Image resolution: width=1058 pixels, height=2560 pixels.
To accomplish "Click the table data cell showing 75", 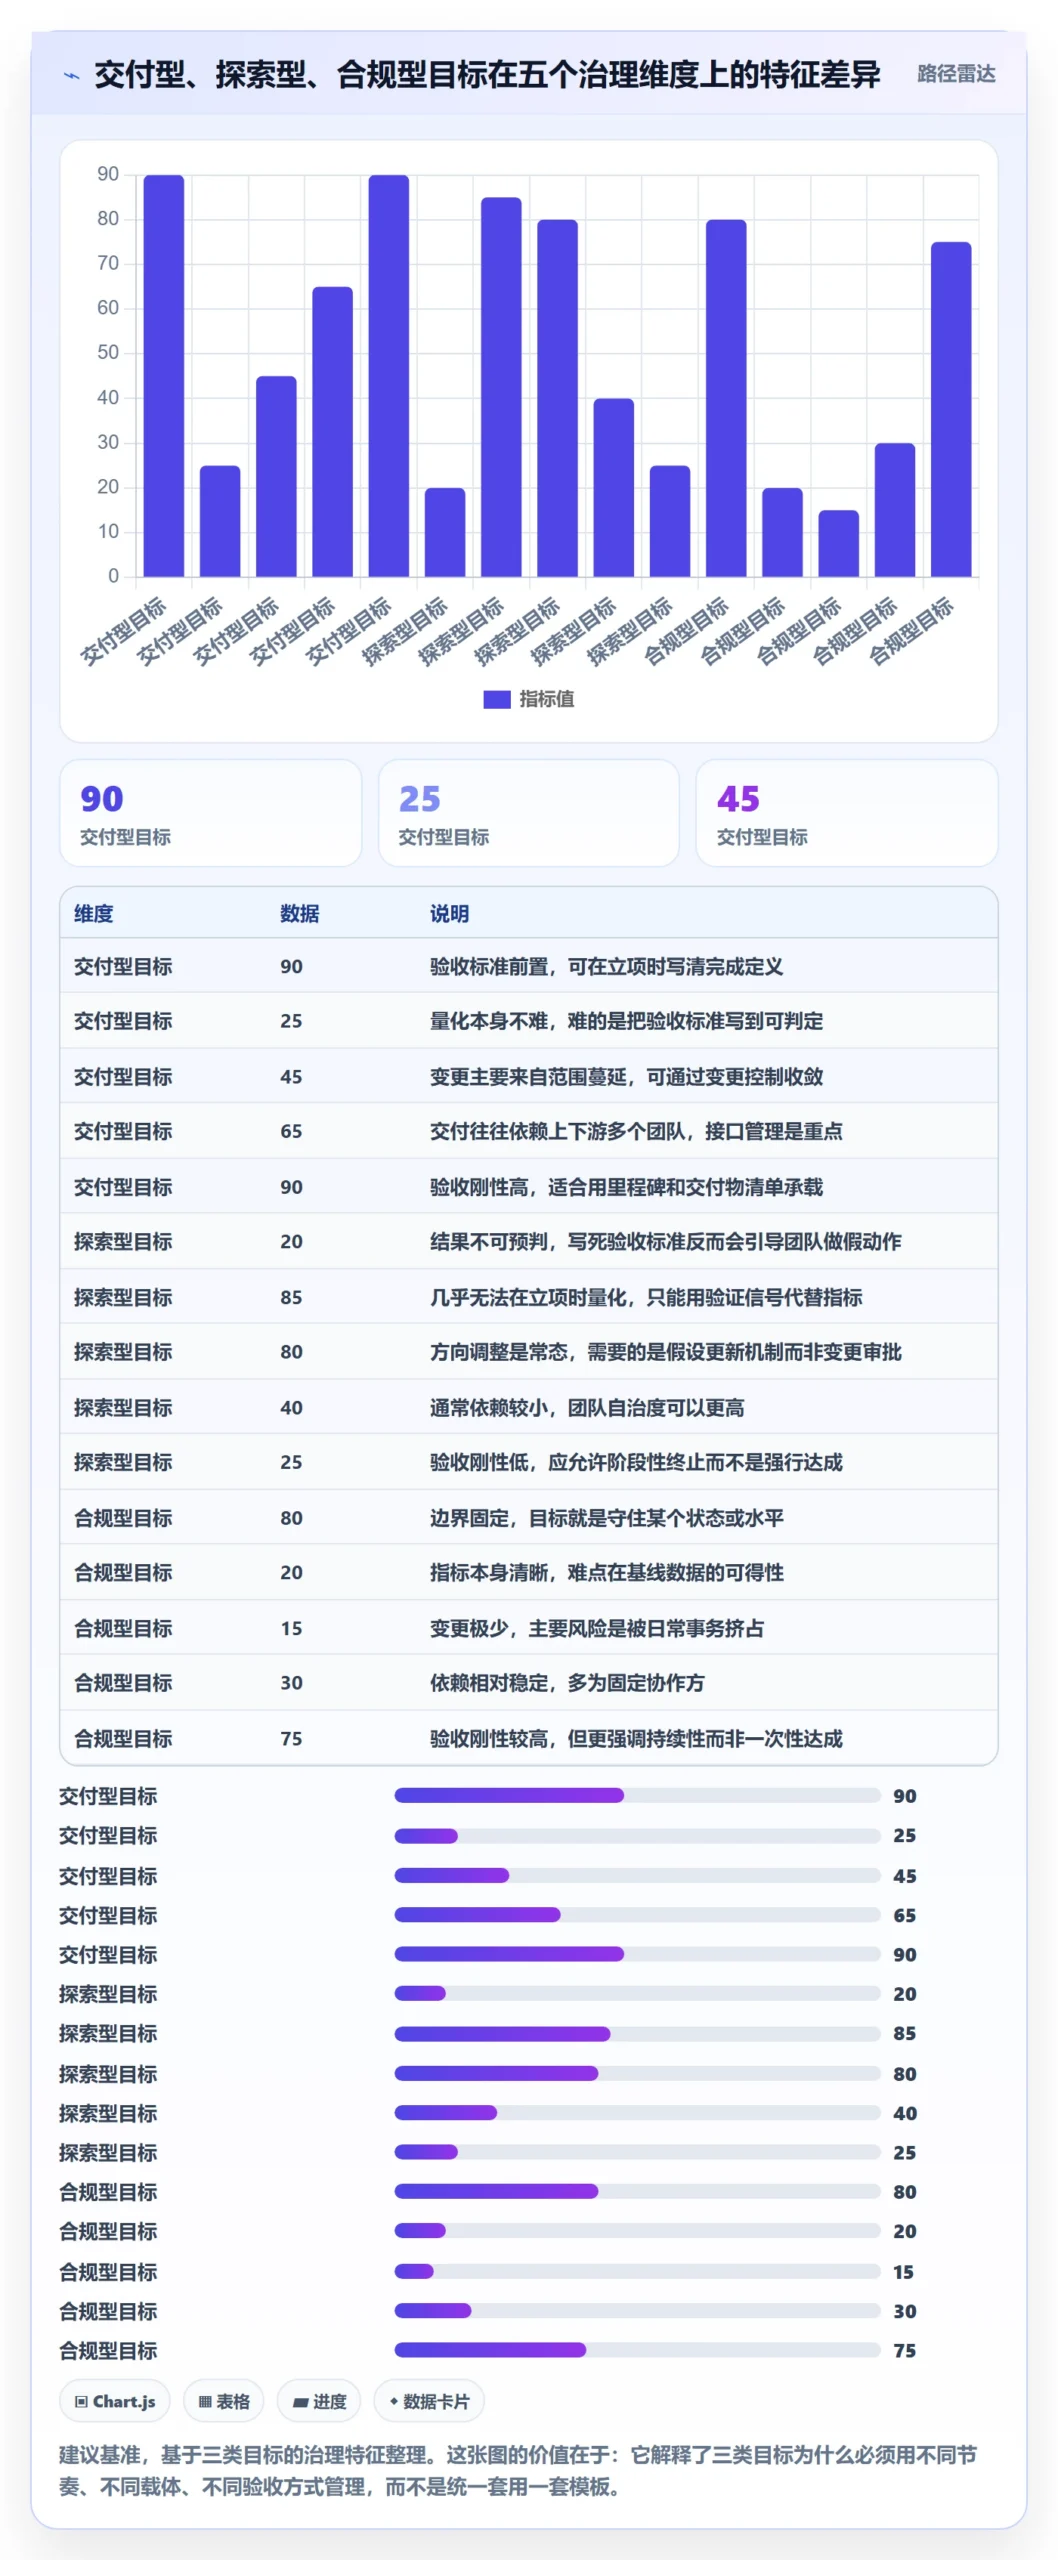I will (x=291, y=1738).
